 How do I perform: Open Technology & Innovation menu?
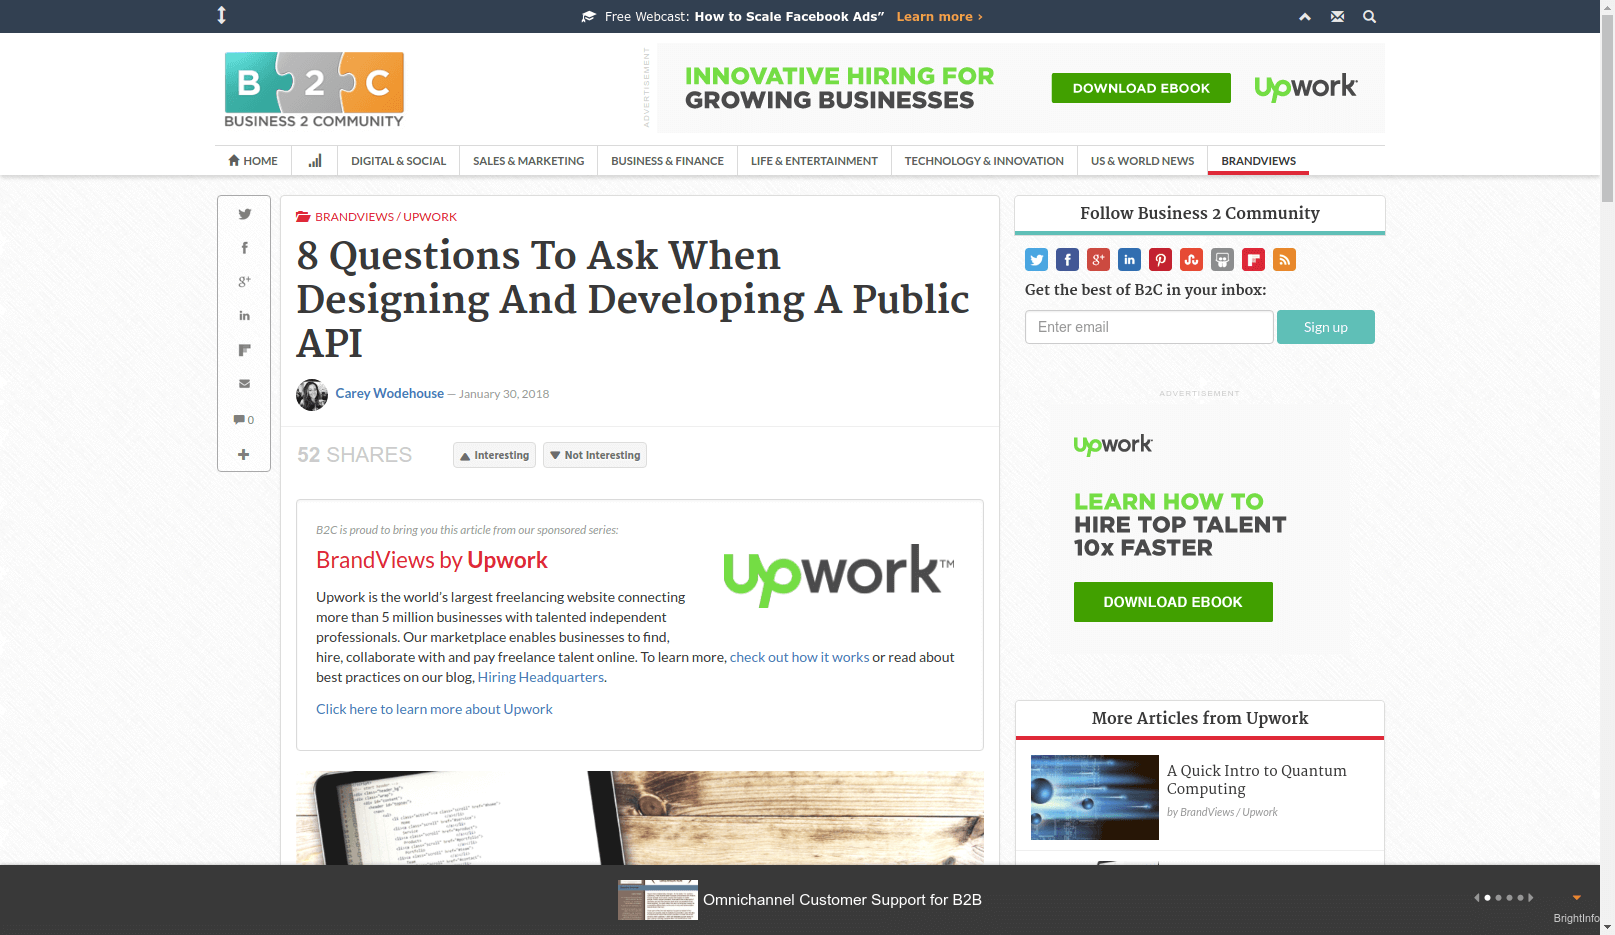[984, 161]
